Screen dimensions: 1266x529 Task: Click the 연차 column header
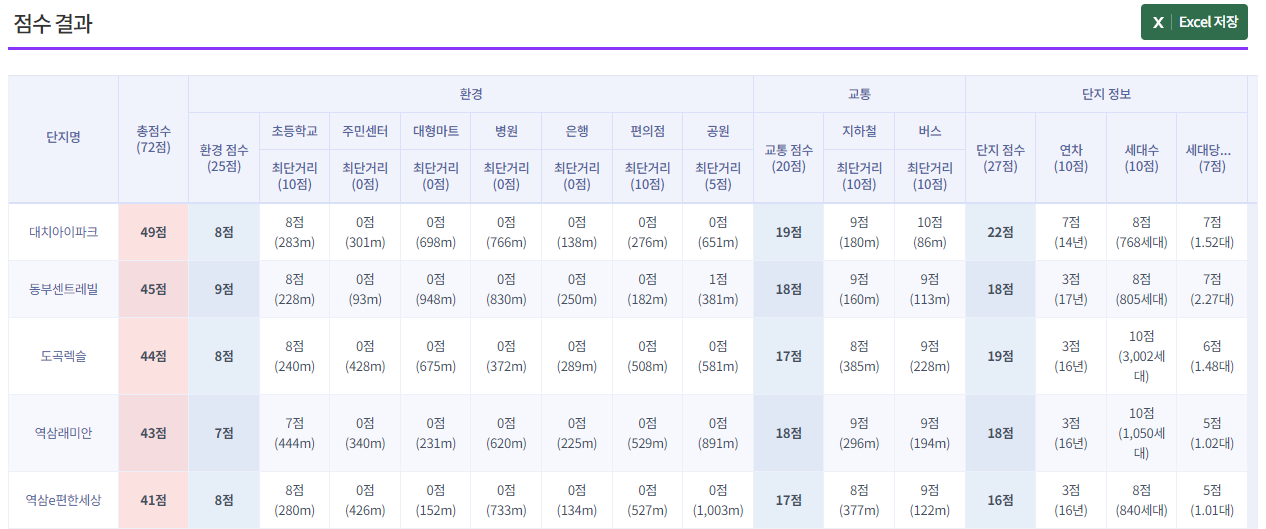1071,158
